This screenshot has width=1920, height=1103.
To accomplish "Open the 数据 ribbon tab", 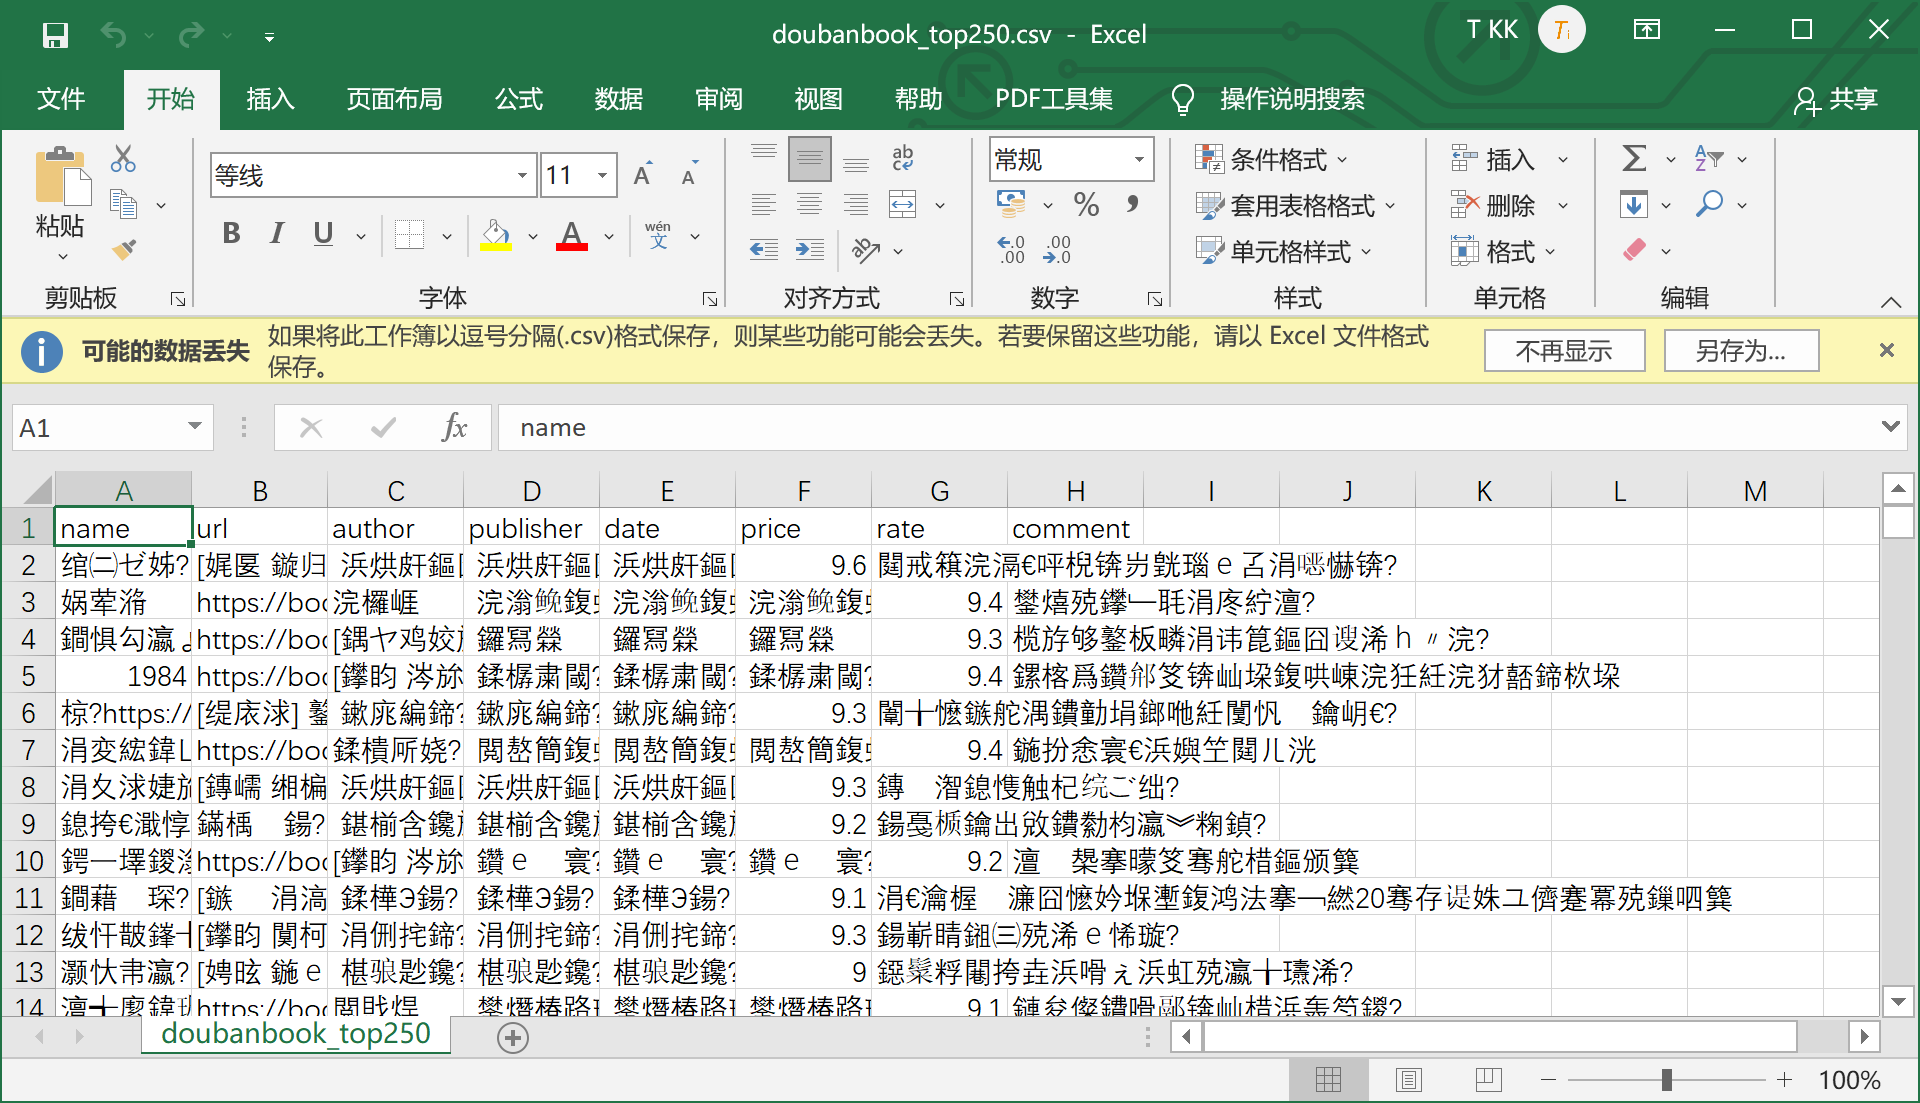I will click(x=618, y=99).
